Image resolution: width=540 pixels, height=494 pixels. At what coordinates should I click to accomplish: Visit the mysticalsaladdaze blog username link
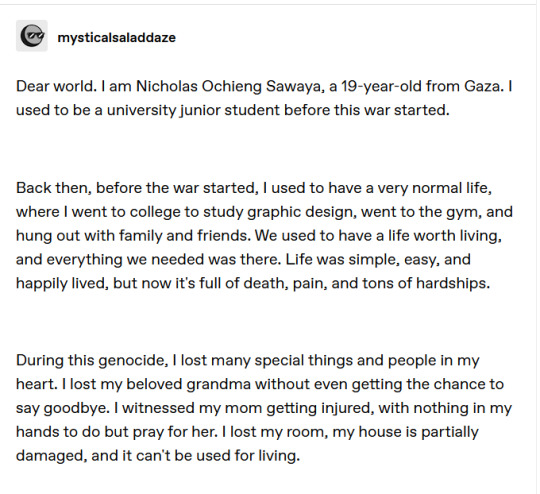pos(117,37)
